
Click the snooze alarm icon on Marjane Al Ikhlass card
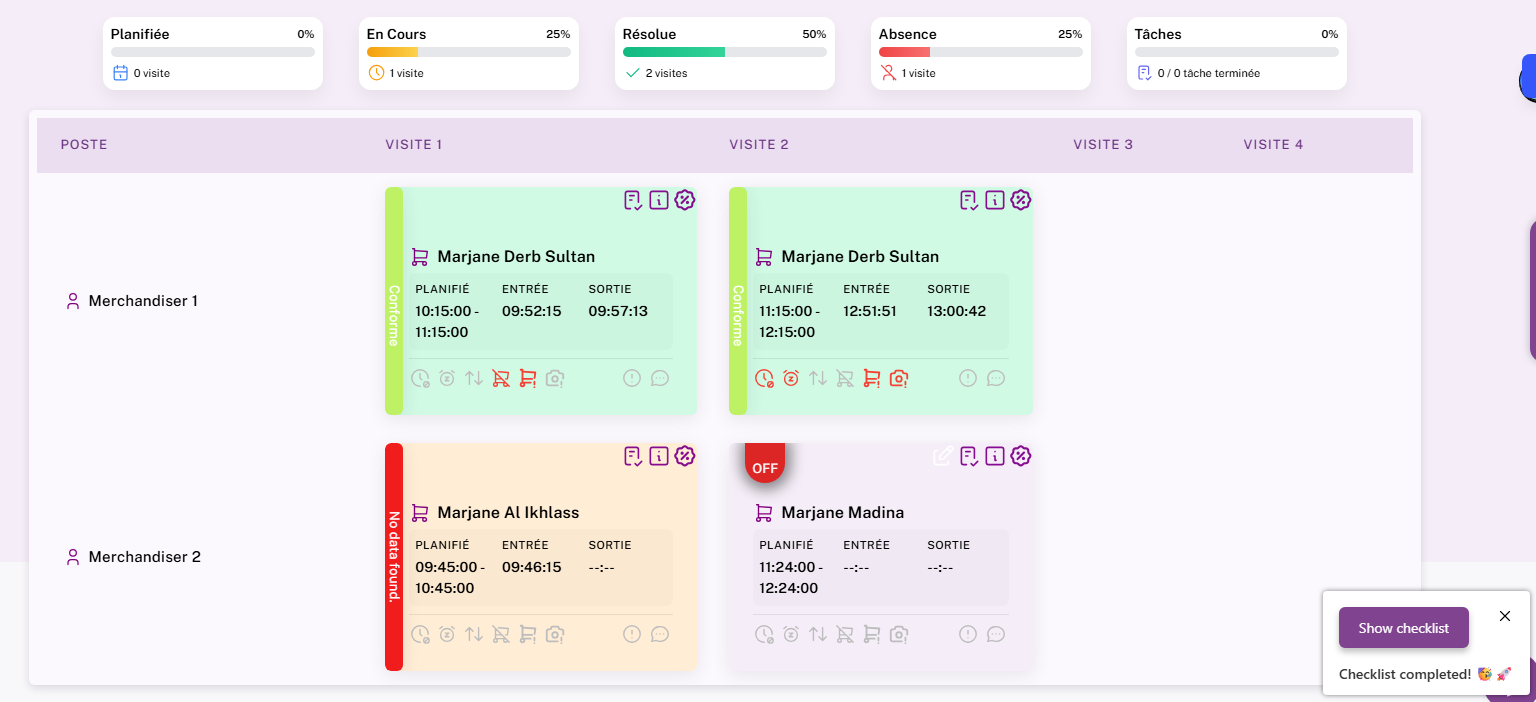coord(447,634)
